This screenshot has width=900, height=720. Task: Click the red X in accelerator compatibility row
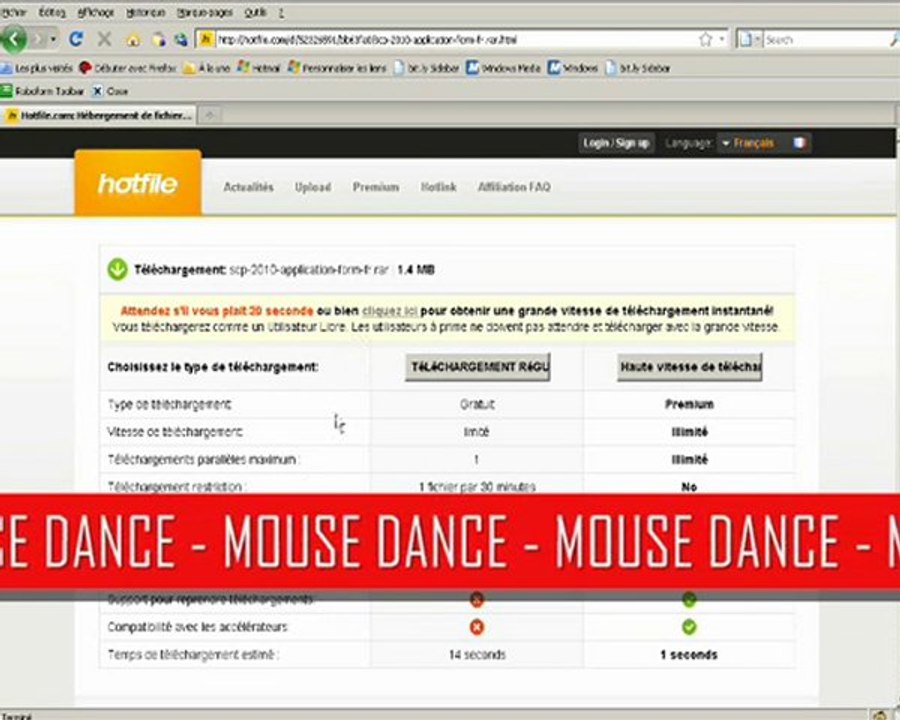point(476,627)
